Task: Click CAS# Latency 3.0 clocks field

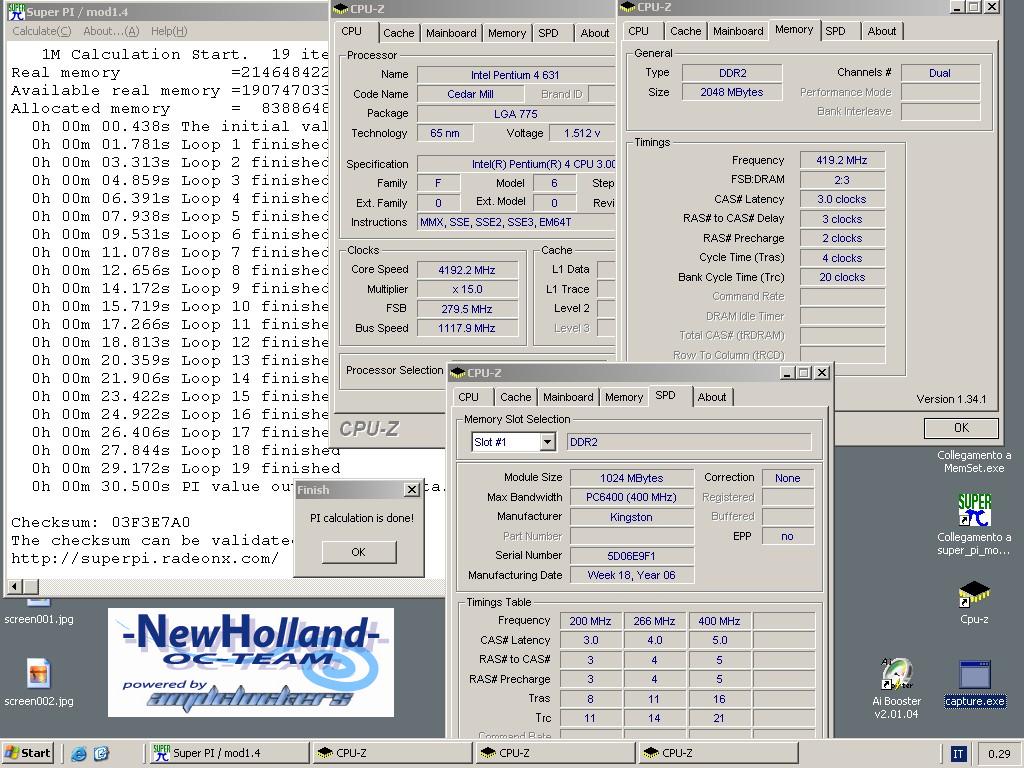Action: (842, 199)
